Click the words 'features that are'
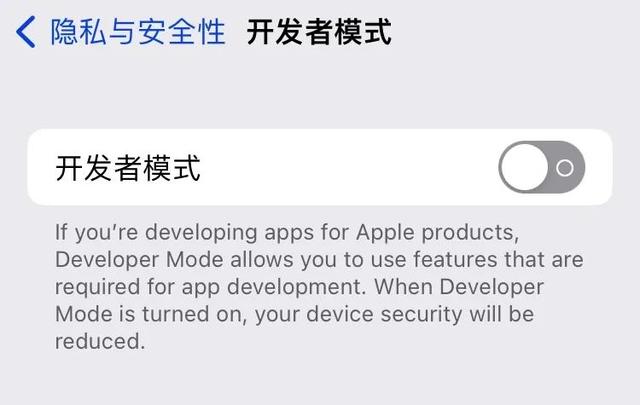 498,260
